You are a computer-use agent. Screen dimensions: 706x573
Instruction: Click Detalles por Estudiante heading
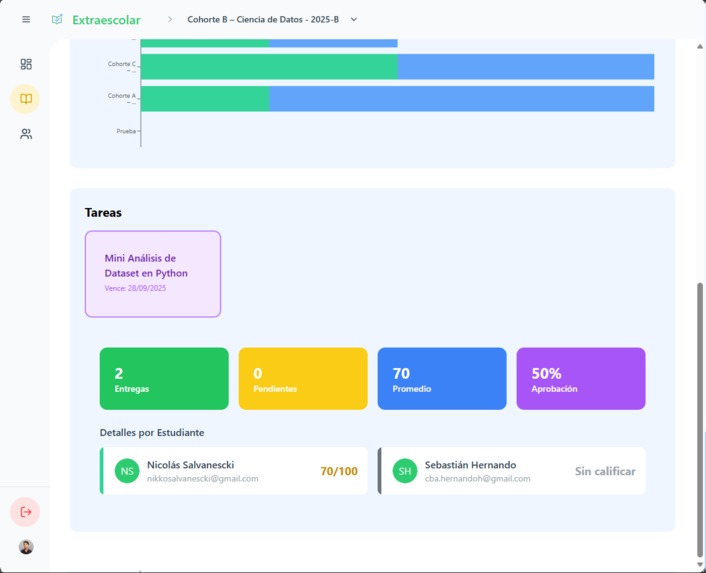[152, 433]
